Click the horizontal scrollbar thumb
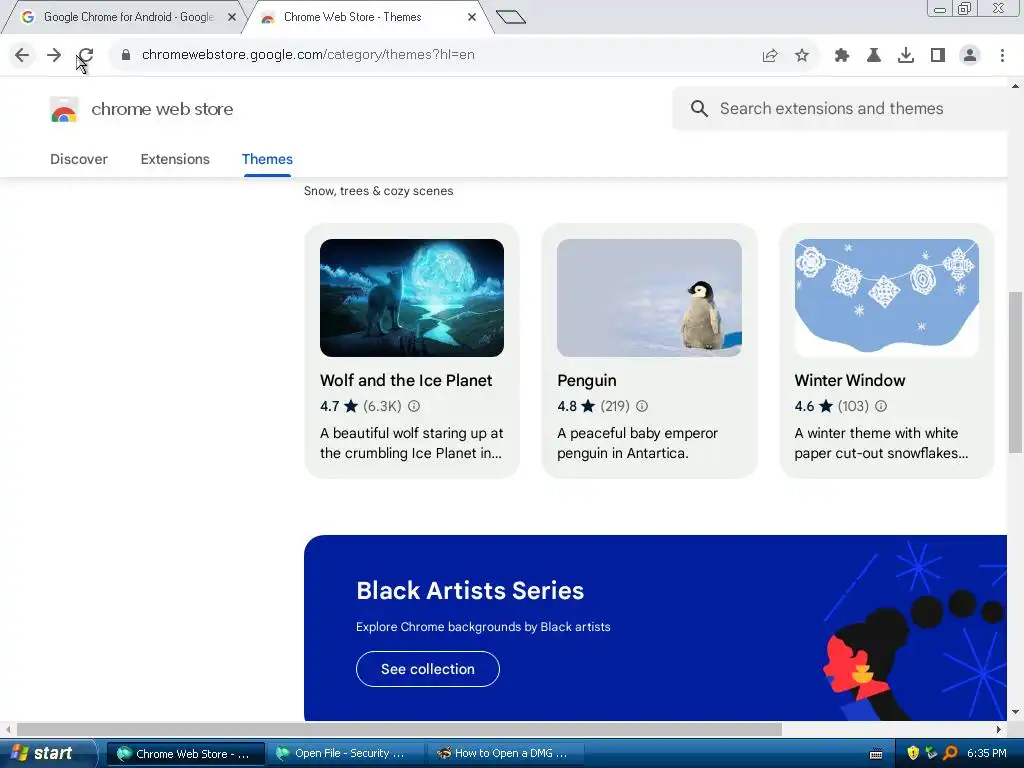This screenshot has height=768, width=1024. click(x=399, y=729)
